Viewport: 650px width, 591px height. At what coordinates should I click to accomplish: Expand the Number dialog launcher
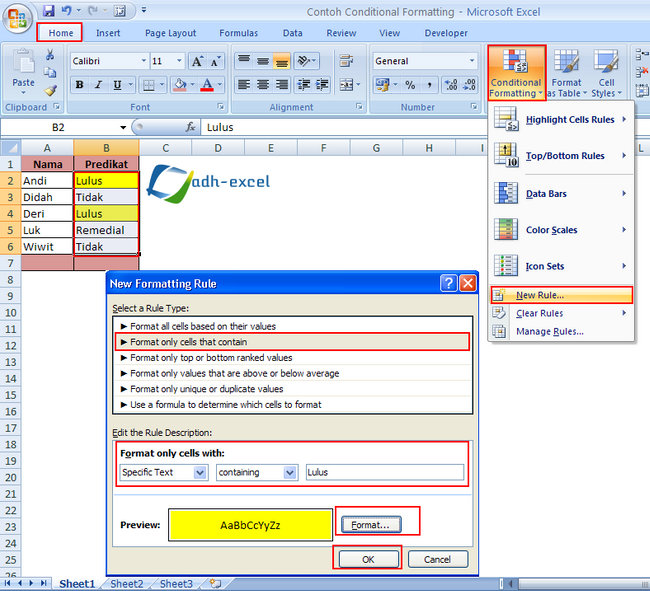[x=473, y=107]
